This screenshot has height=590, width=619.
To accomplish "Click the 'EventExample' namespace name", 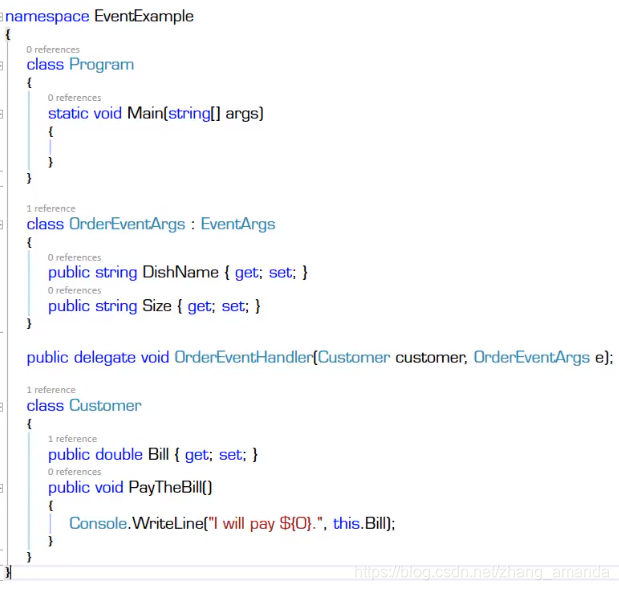I will tap(144, 17).
